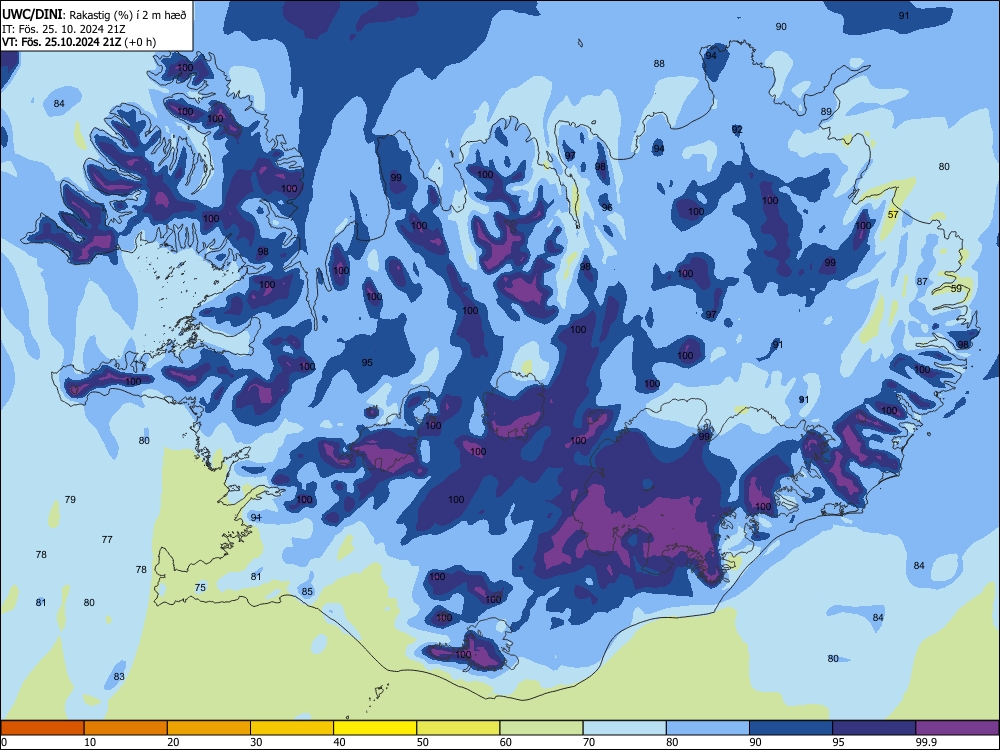The height and width of the screenshot is (750, 1000).
Task: Select the orange 10–20 legend swatch
Action: click(126, 728)
